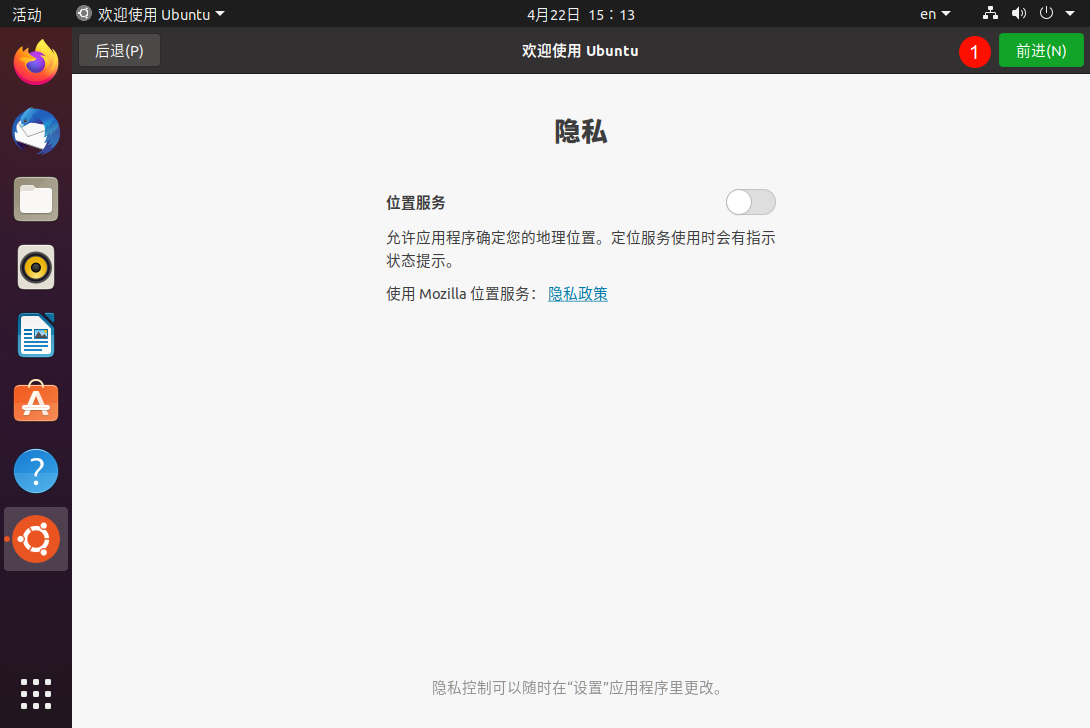Show applications grid button

coord(36,694)
